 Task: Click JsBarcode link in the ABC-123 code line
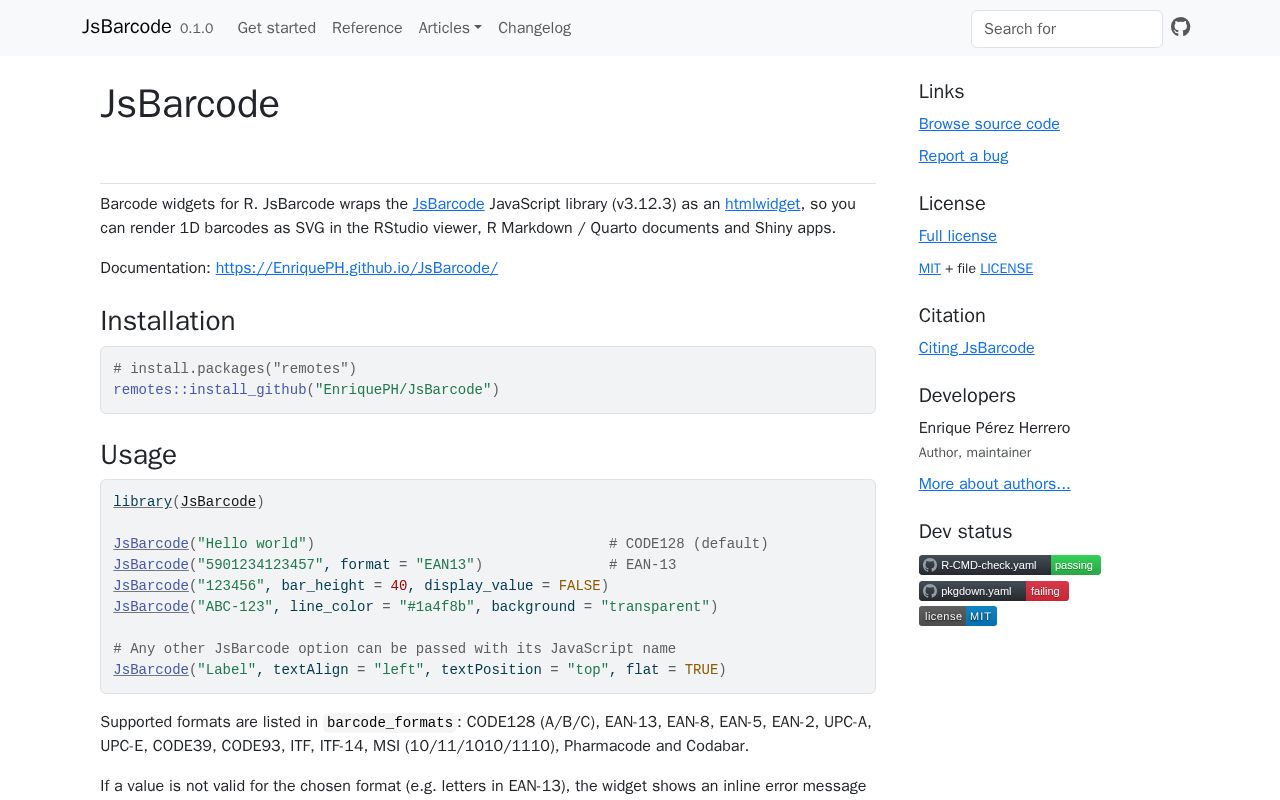151,607
